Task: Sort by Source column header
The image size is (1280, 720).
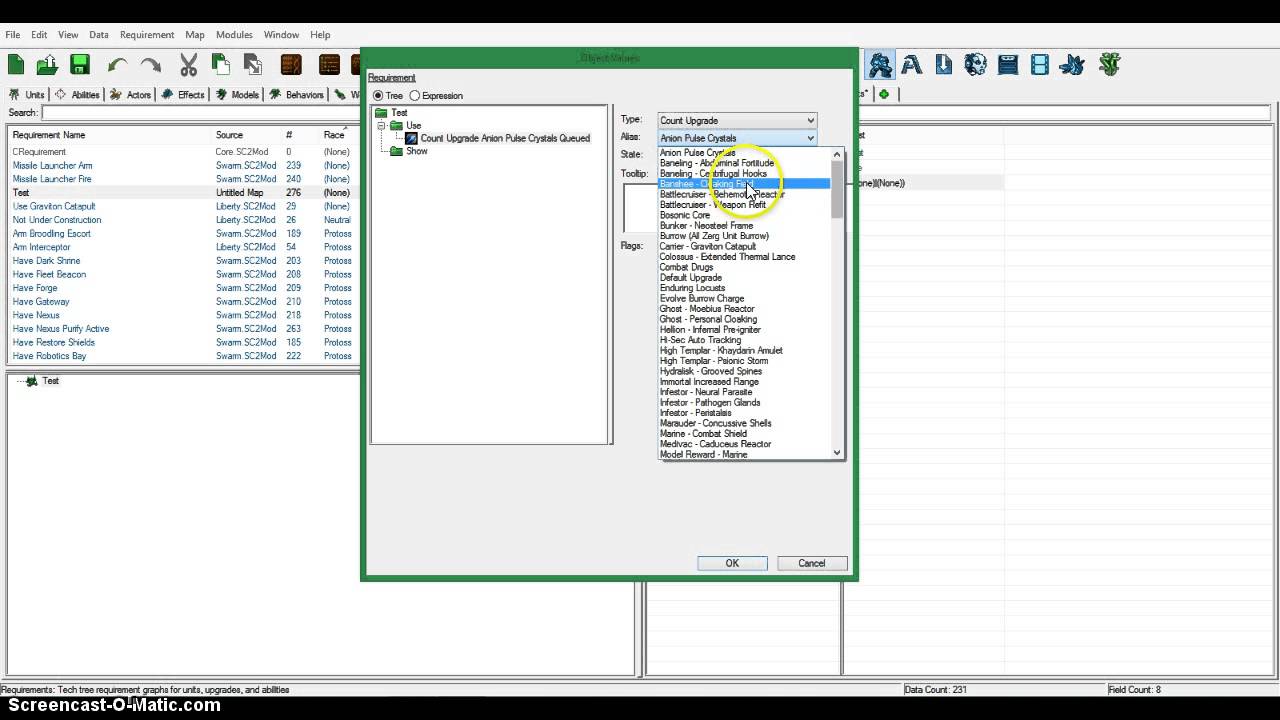Action: point(246,135)
